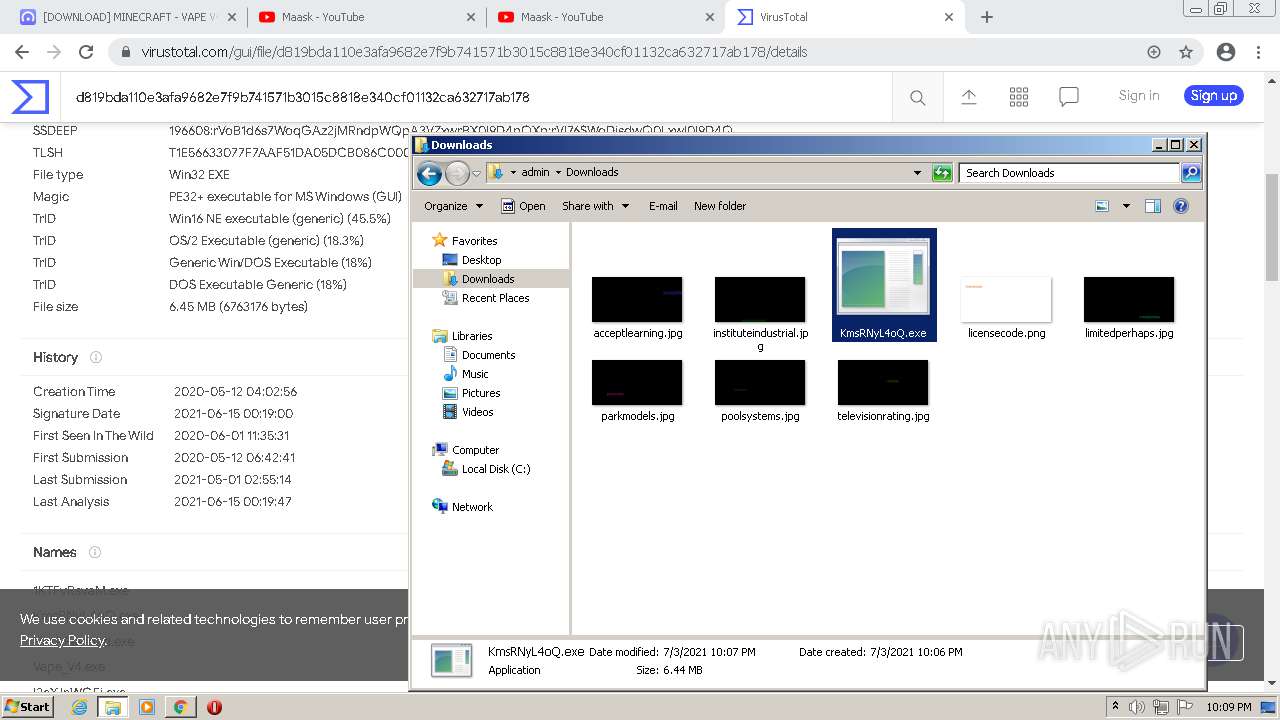
Task: Click the Explorer refresh icon
Action: 942,173
